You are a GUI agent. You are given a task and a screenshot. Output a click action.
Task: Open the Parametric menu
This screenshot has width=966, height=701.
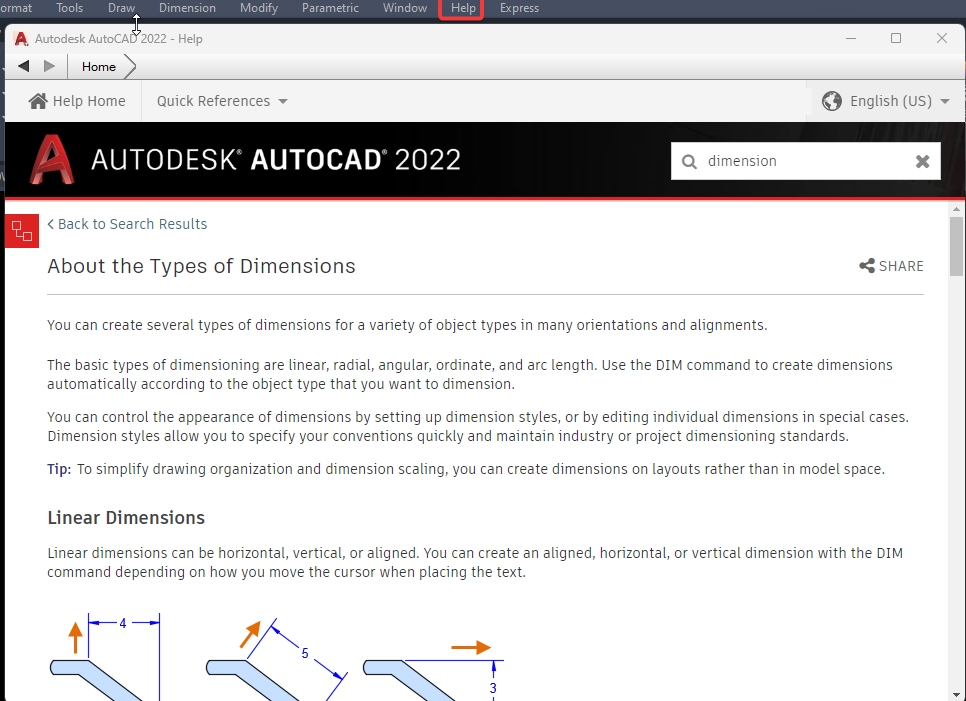(x=330, y=8)
